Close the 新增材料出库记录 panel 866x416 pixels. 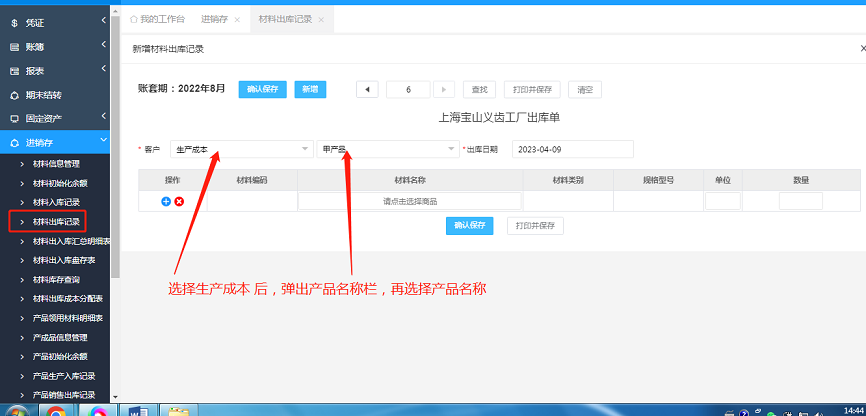pyautogui.click(x=863, y=49)
